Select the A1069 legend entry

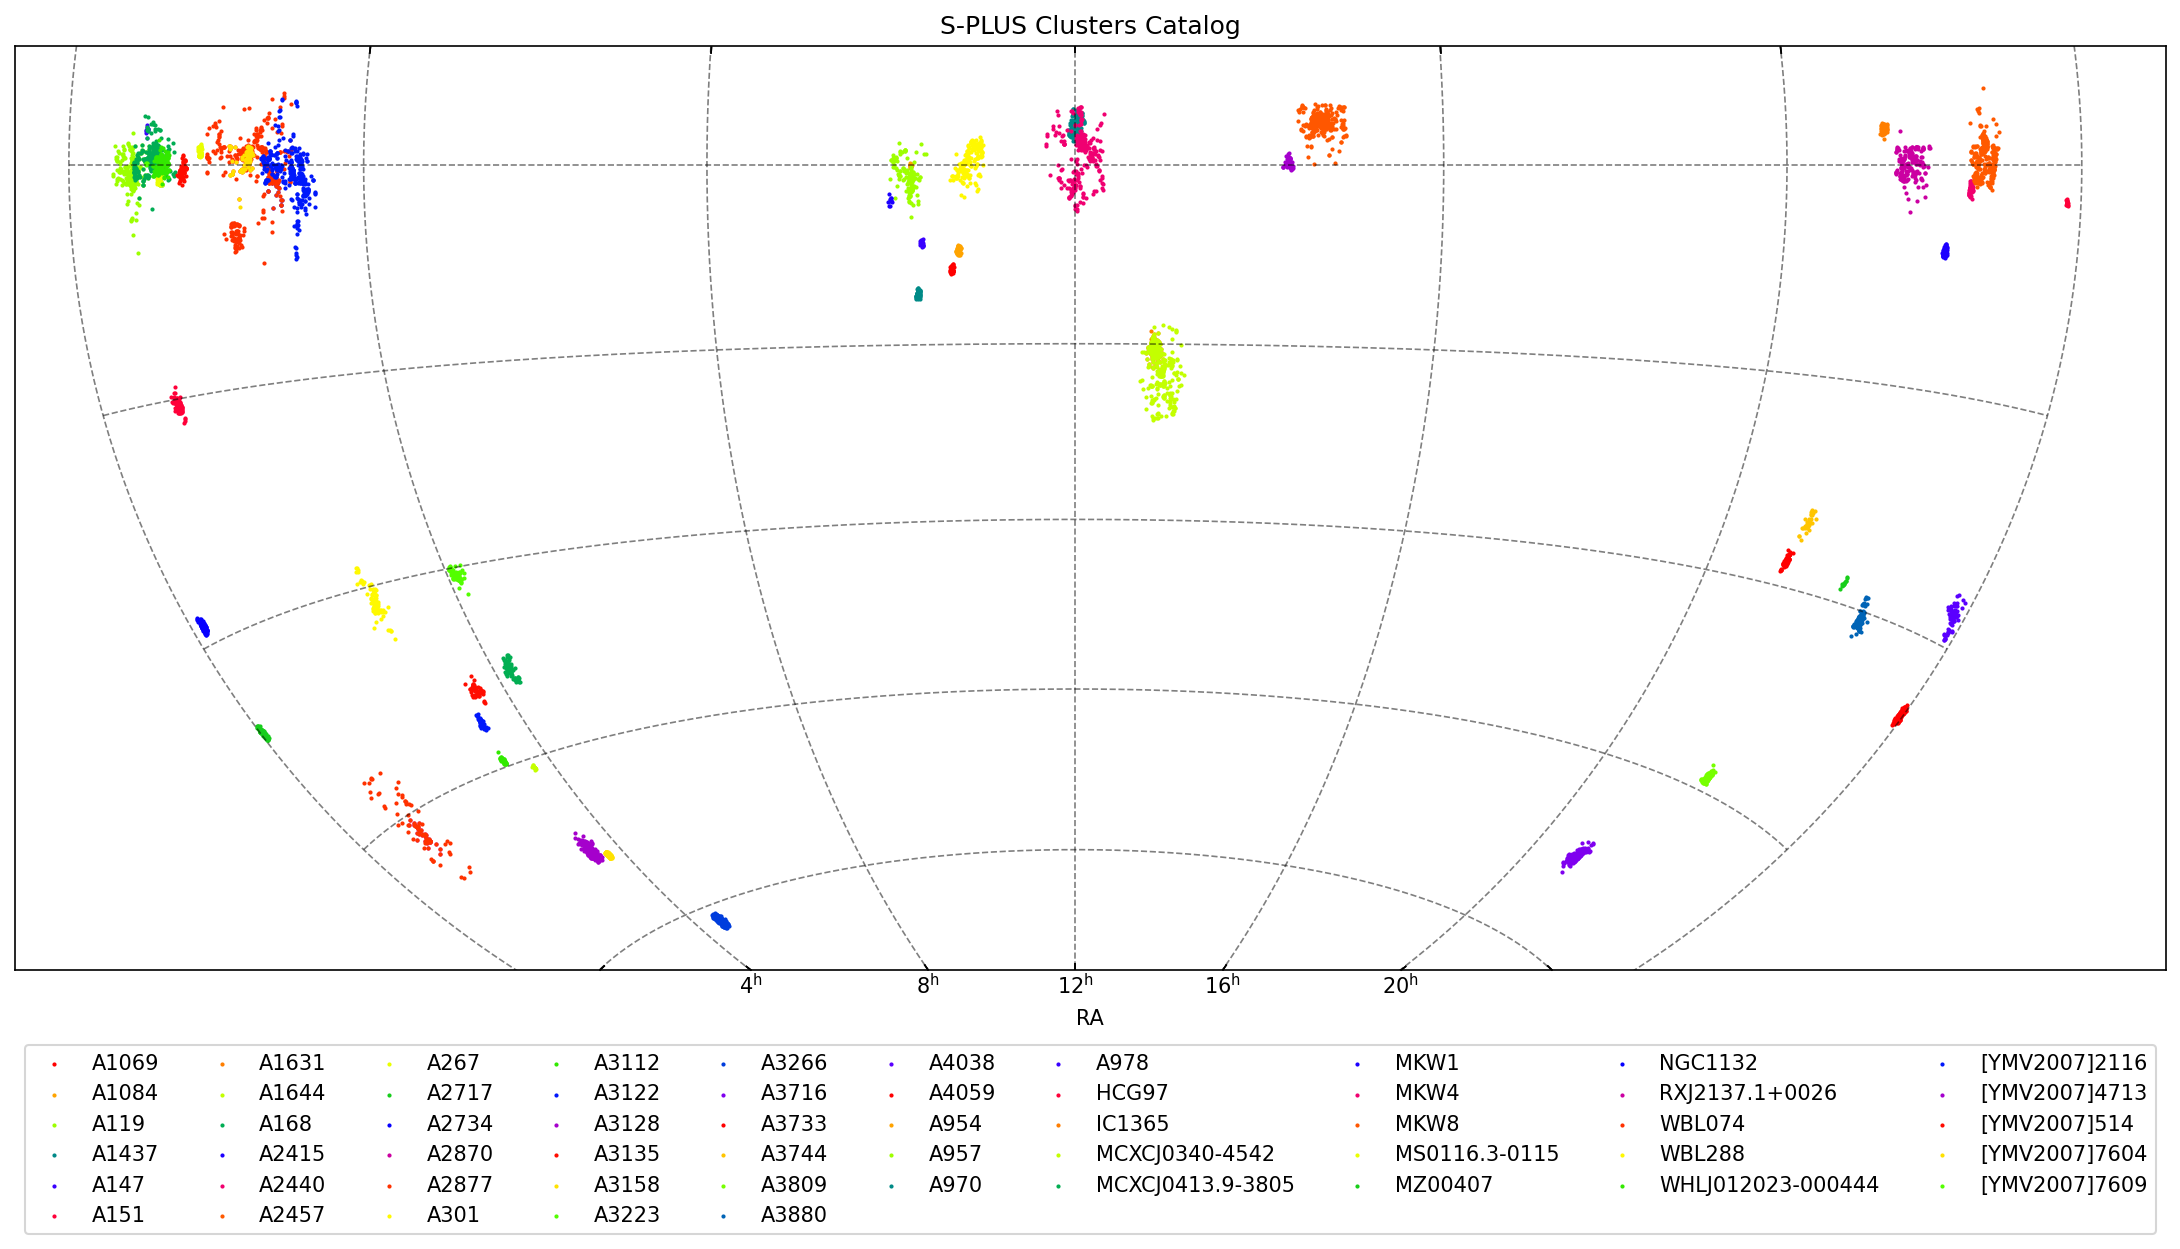tap(124, 1063)
